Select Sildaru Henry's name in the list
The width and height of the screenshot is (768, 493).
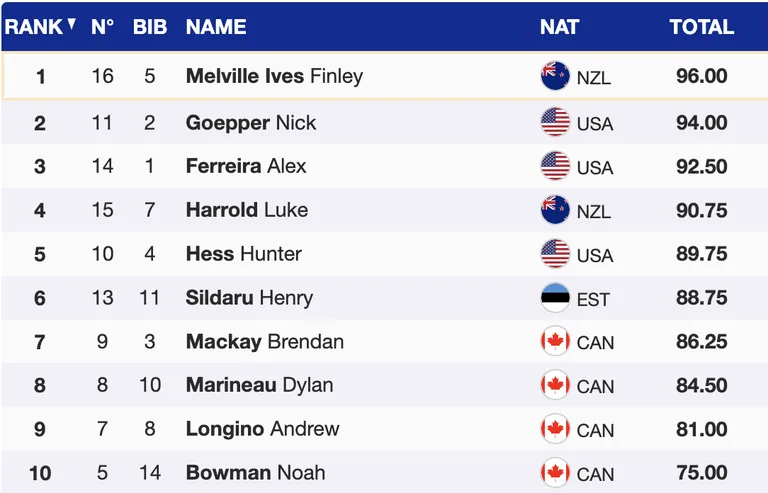[249, 298]
